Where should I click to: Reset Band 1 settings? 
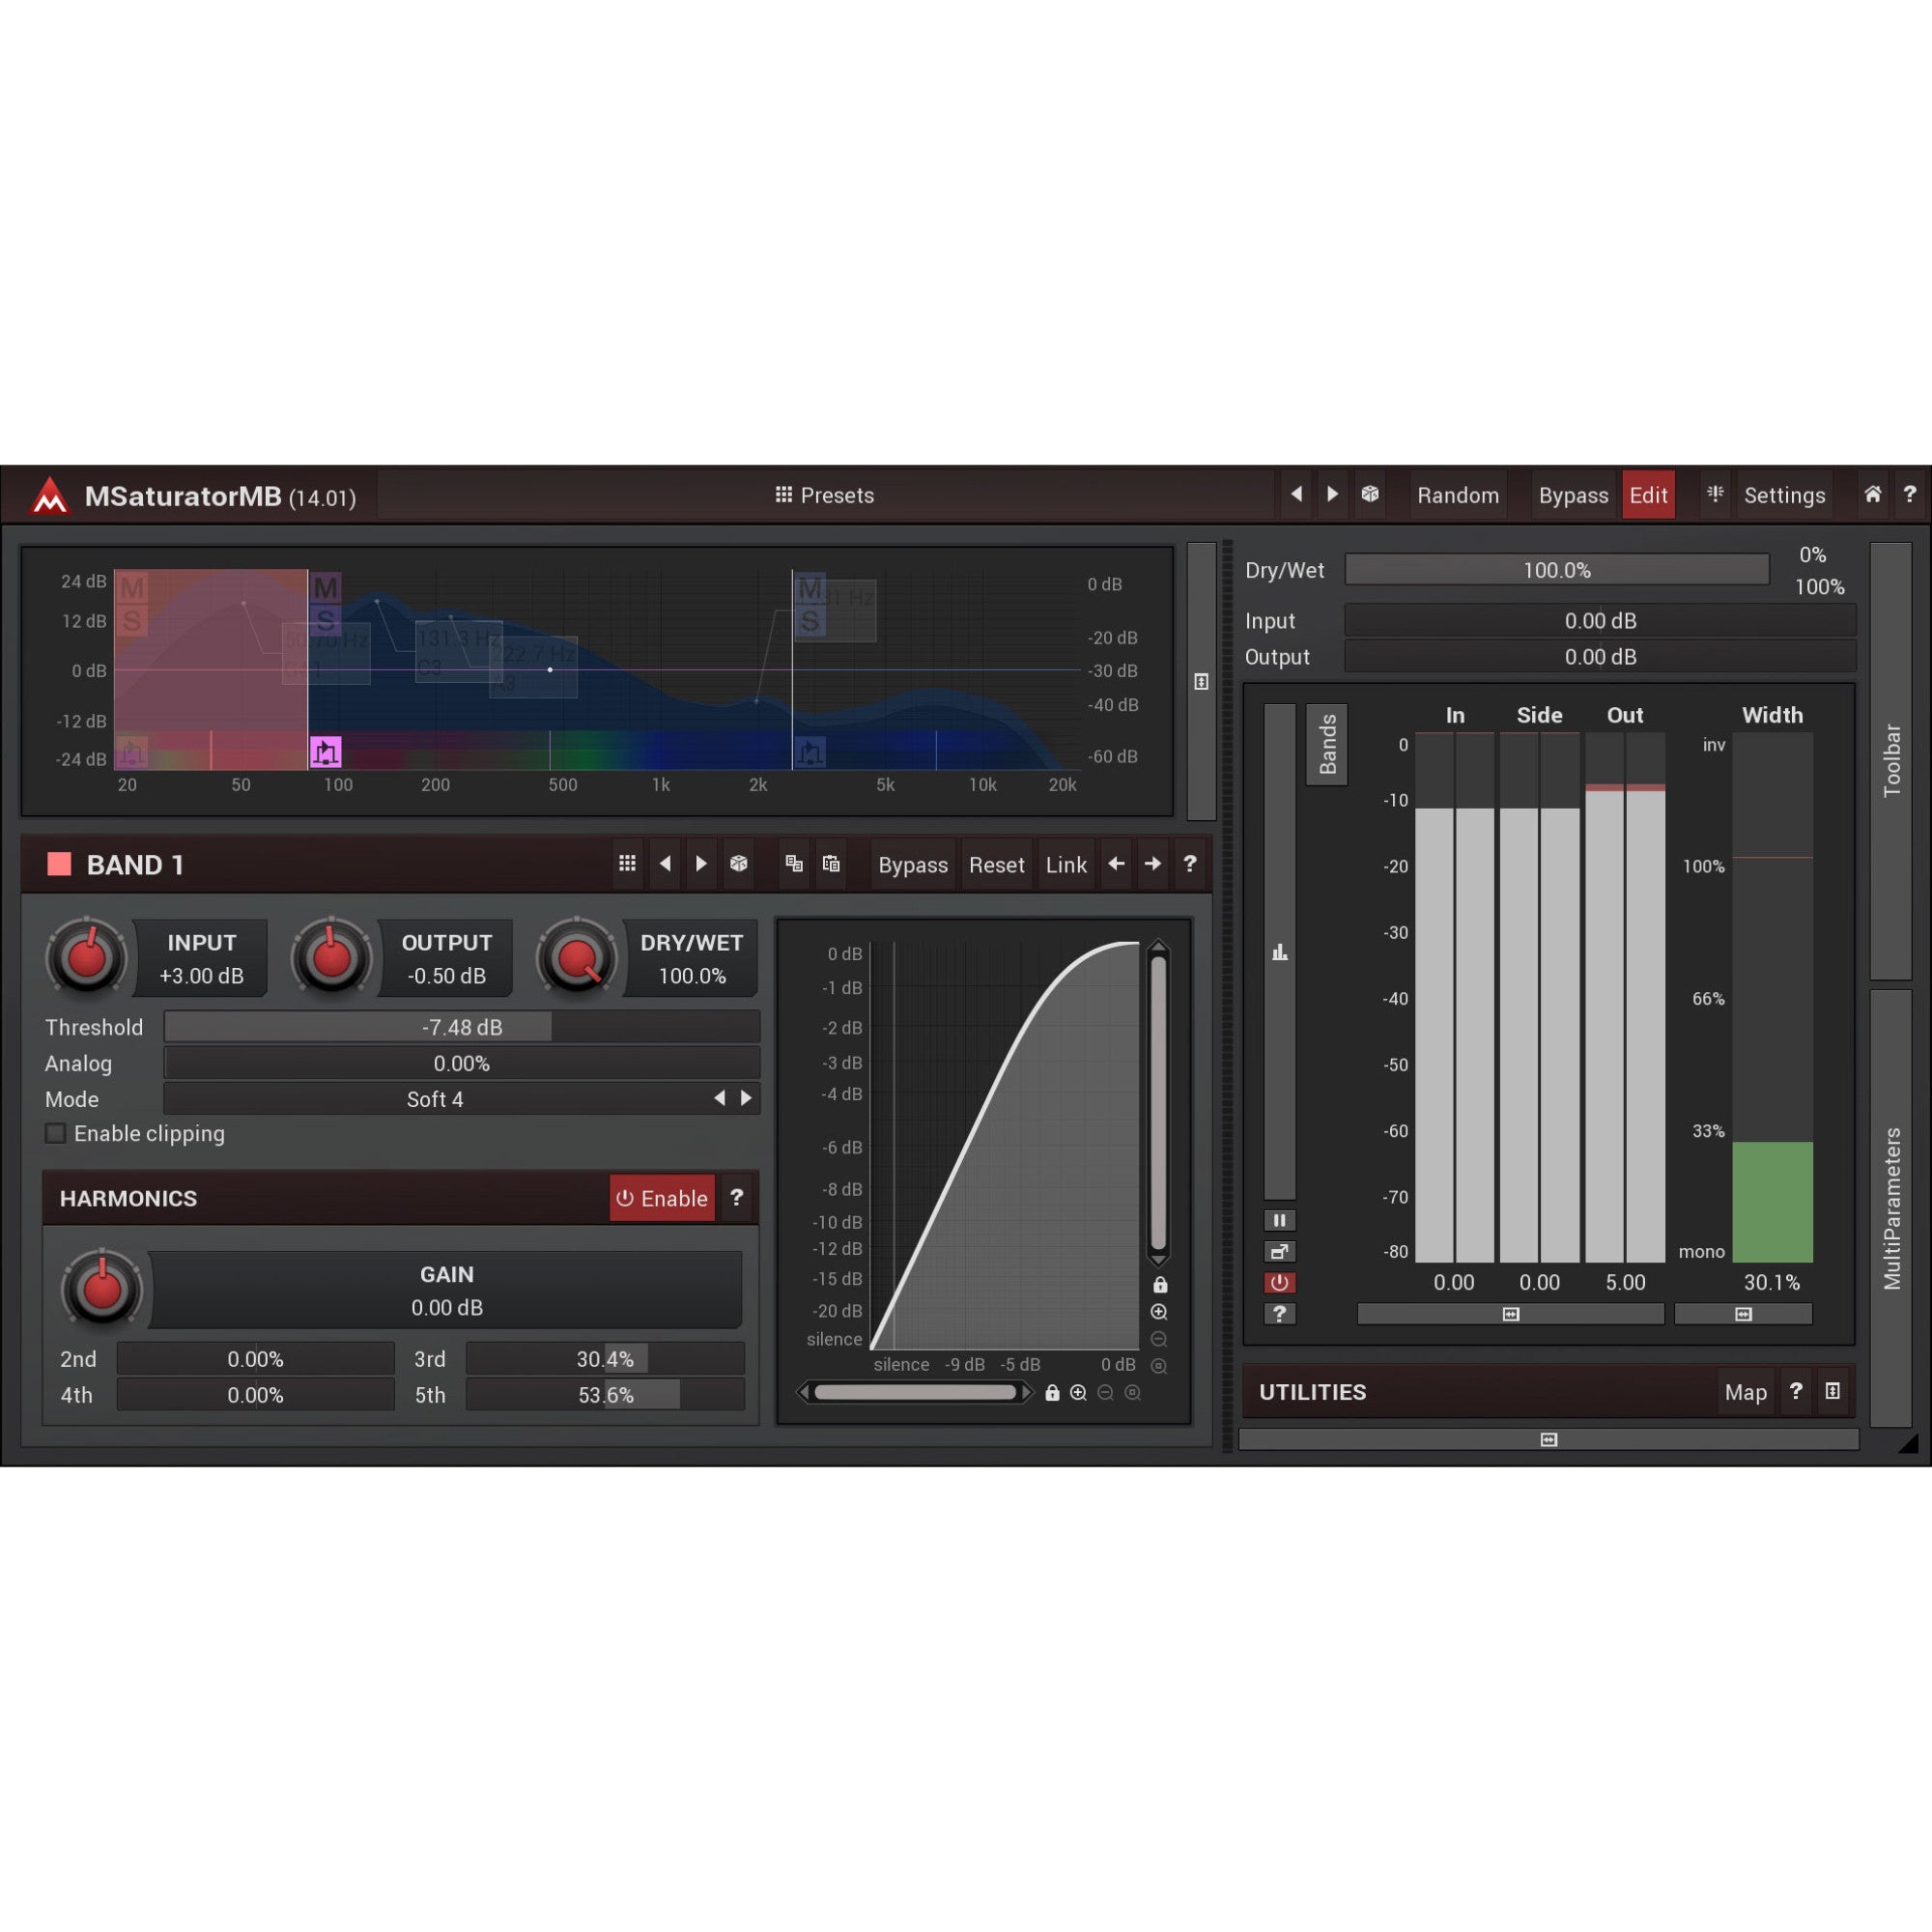[996, 865]
